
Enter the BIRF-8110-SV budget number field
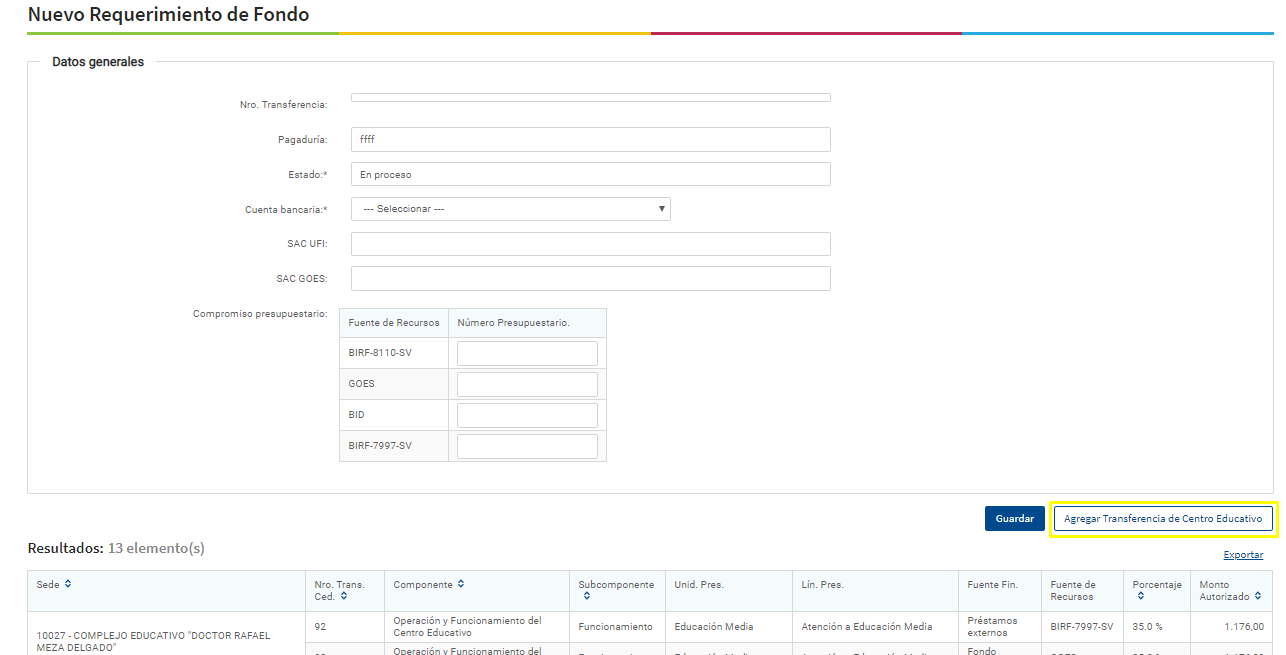(527, 353)
